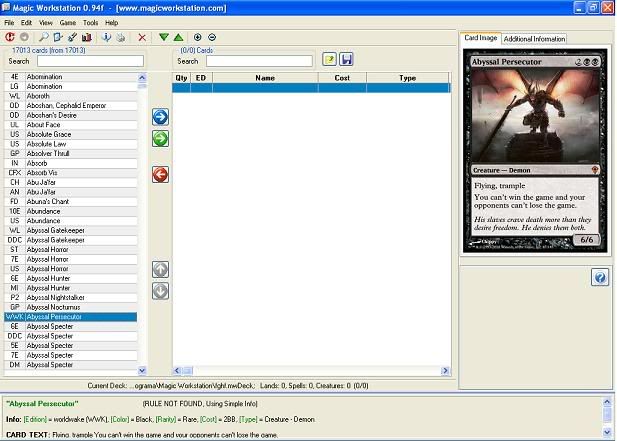Sort deck by Name column header

point(265,78)
